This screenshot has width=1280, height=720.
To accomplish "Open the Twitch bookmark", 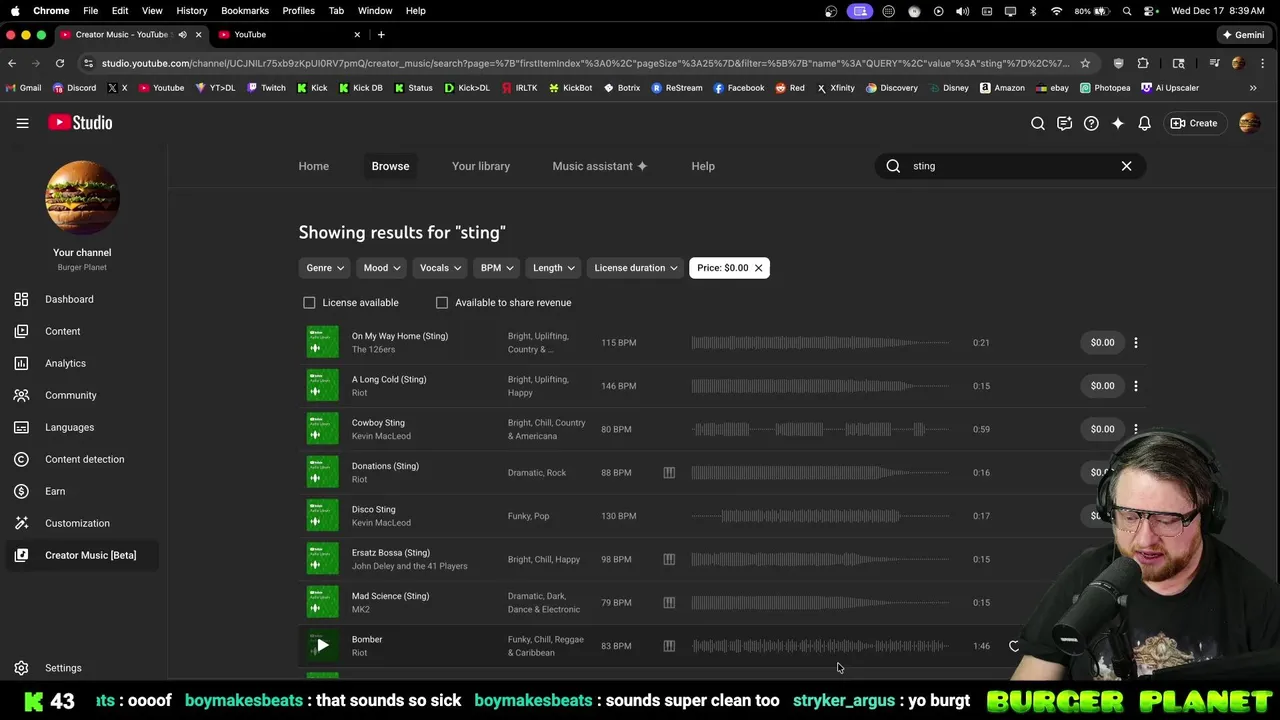I will (266, 88).
